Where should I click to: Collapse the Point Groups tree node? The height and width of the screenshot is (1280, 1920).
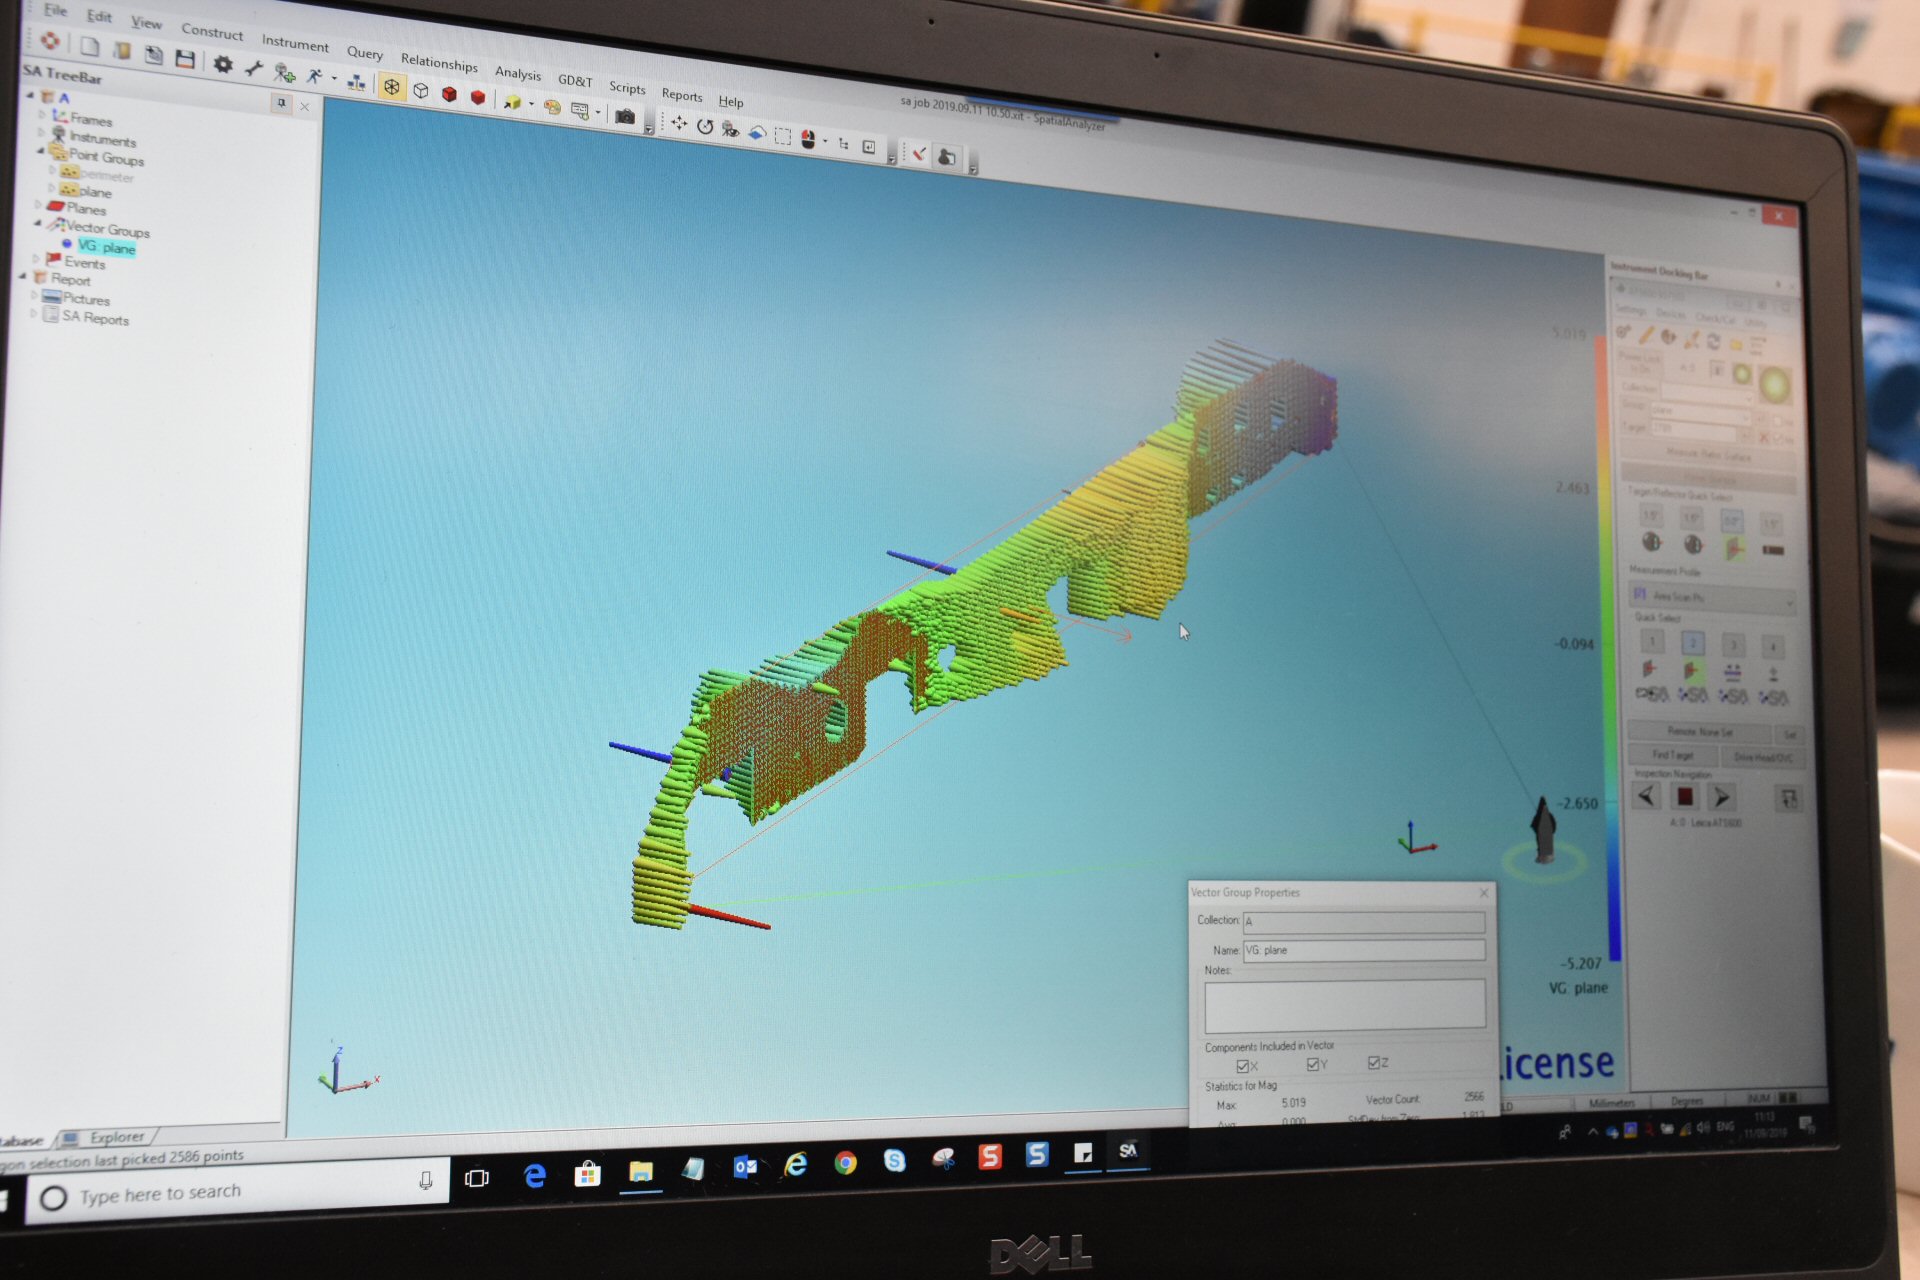pyautogui.click(x=42, y=151)
